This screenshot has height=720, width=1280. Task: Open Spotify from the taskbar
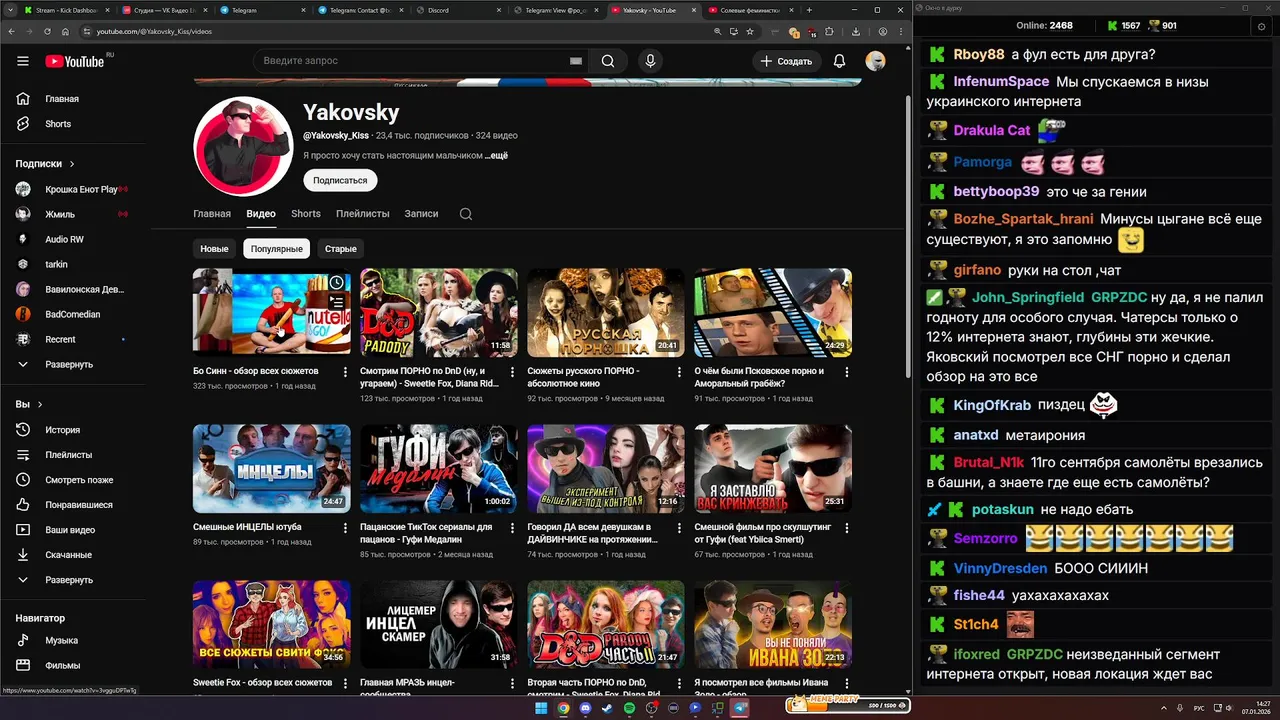[x=629, y=708]
